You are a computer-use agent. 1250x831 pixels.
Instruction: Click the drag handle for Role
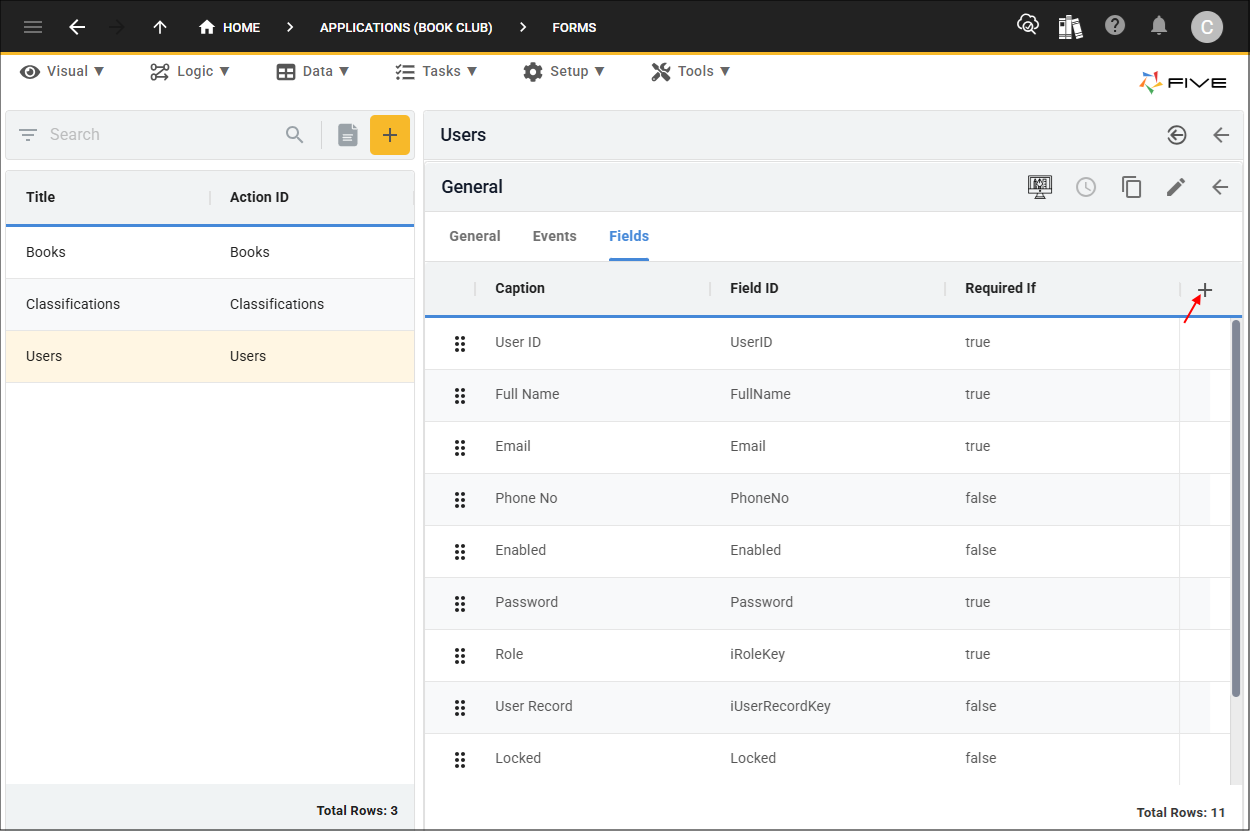(x=460, y=655)
